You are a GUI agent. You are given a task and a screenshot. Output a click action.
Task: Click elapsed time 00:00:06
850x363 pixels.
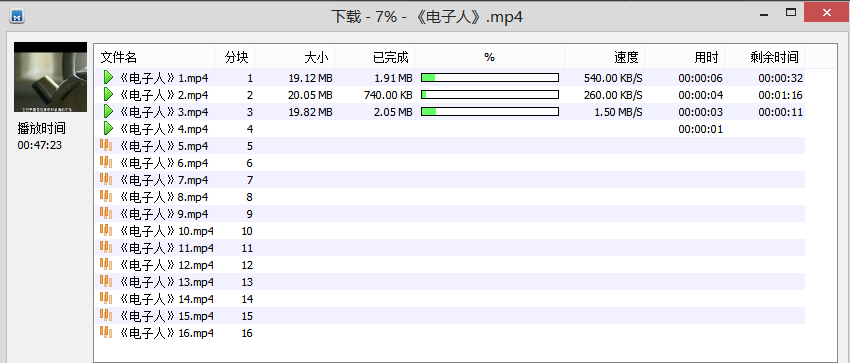coord(700,78)
